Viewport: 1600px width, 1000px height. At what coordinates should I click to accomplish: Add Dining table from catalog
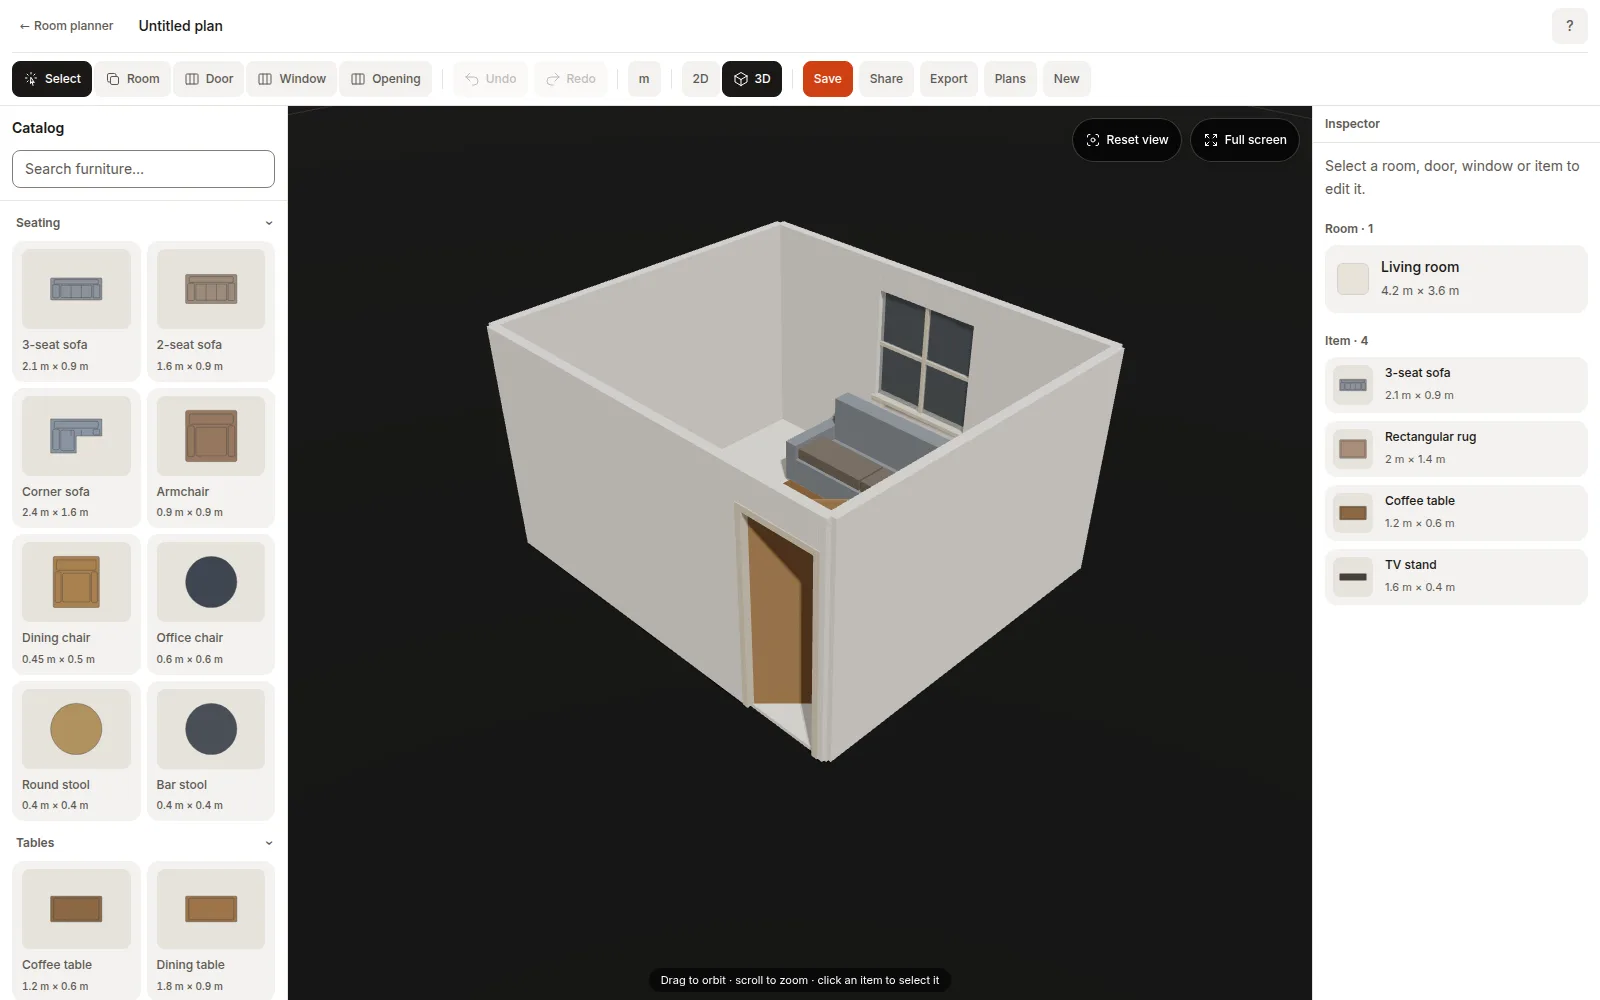pyautogui.click(x=211, y=930)
